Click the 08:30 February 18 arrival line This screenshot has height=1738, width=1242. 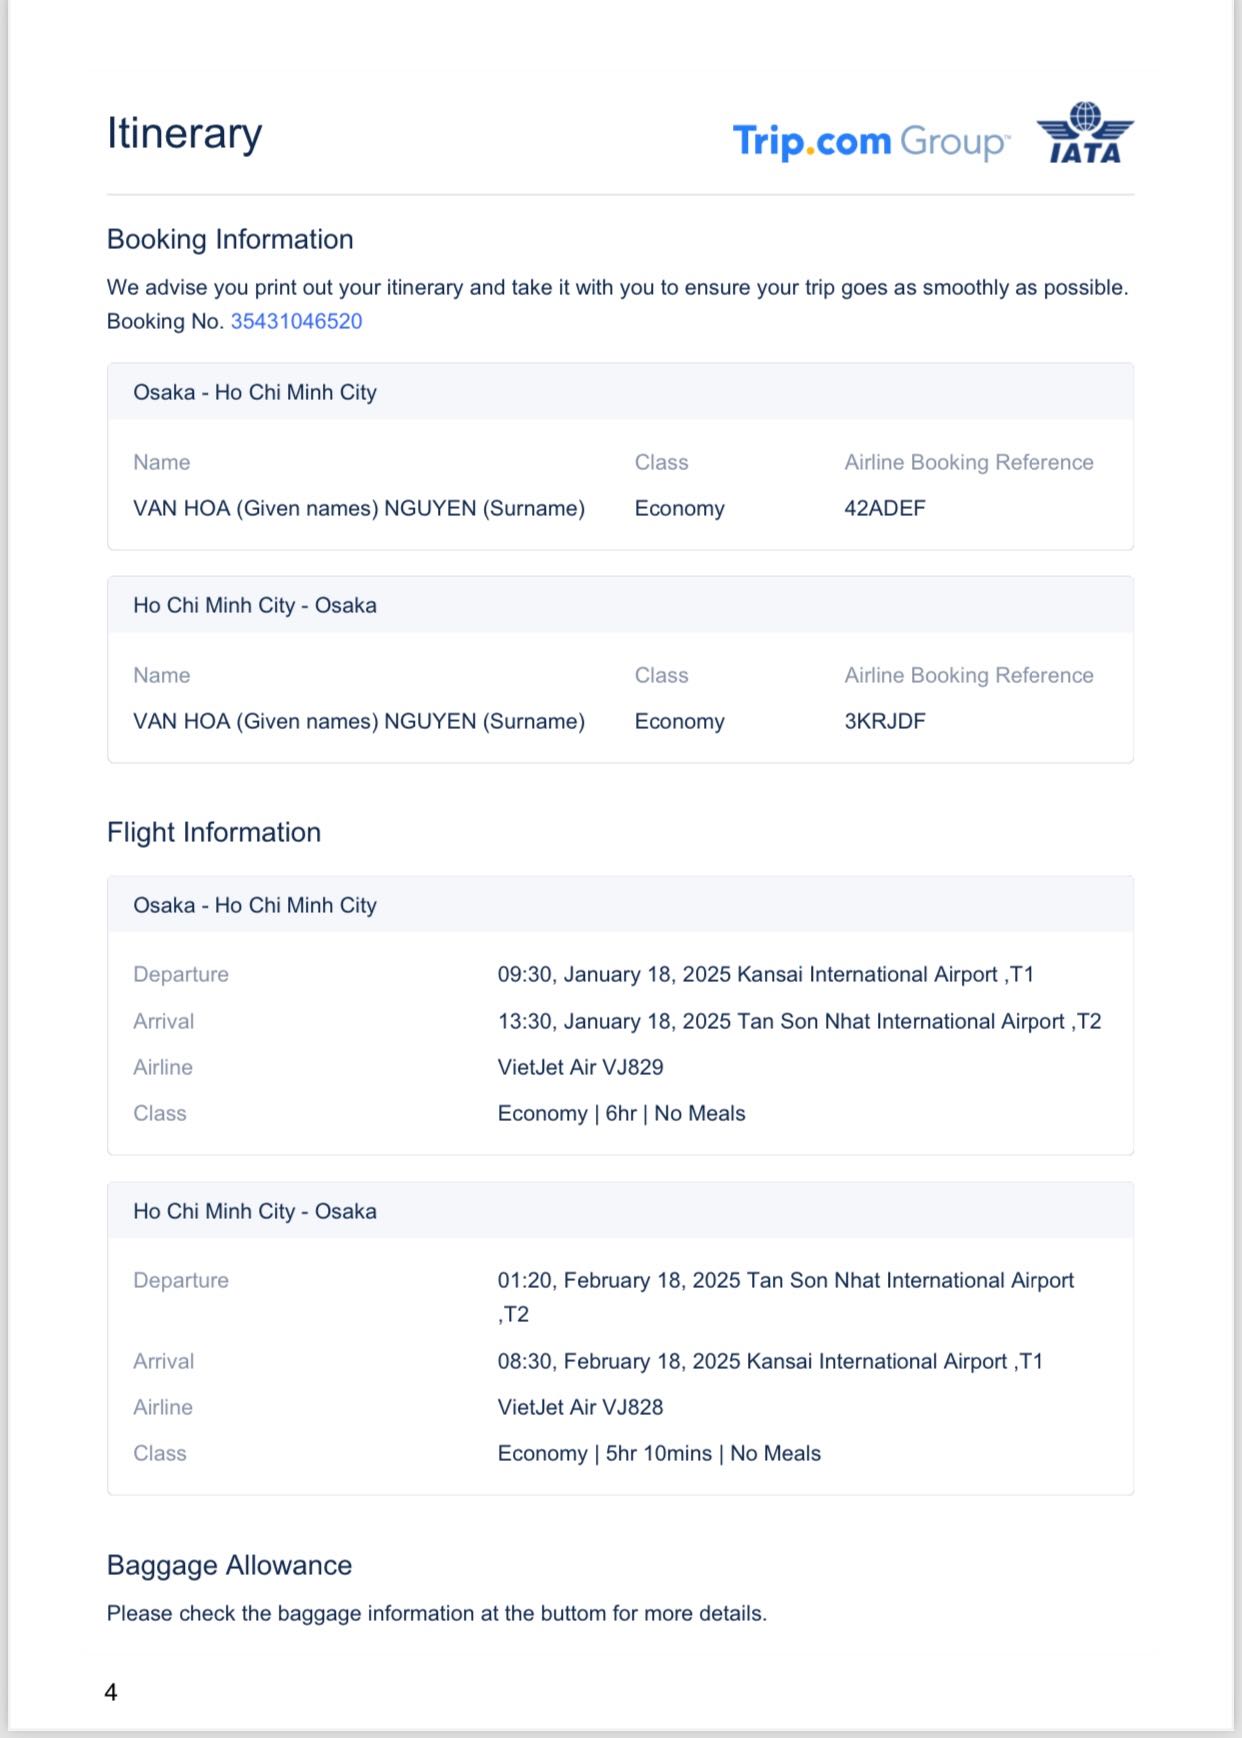click(770, 1361)
